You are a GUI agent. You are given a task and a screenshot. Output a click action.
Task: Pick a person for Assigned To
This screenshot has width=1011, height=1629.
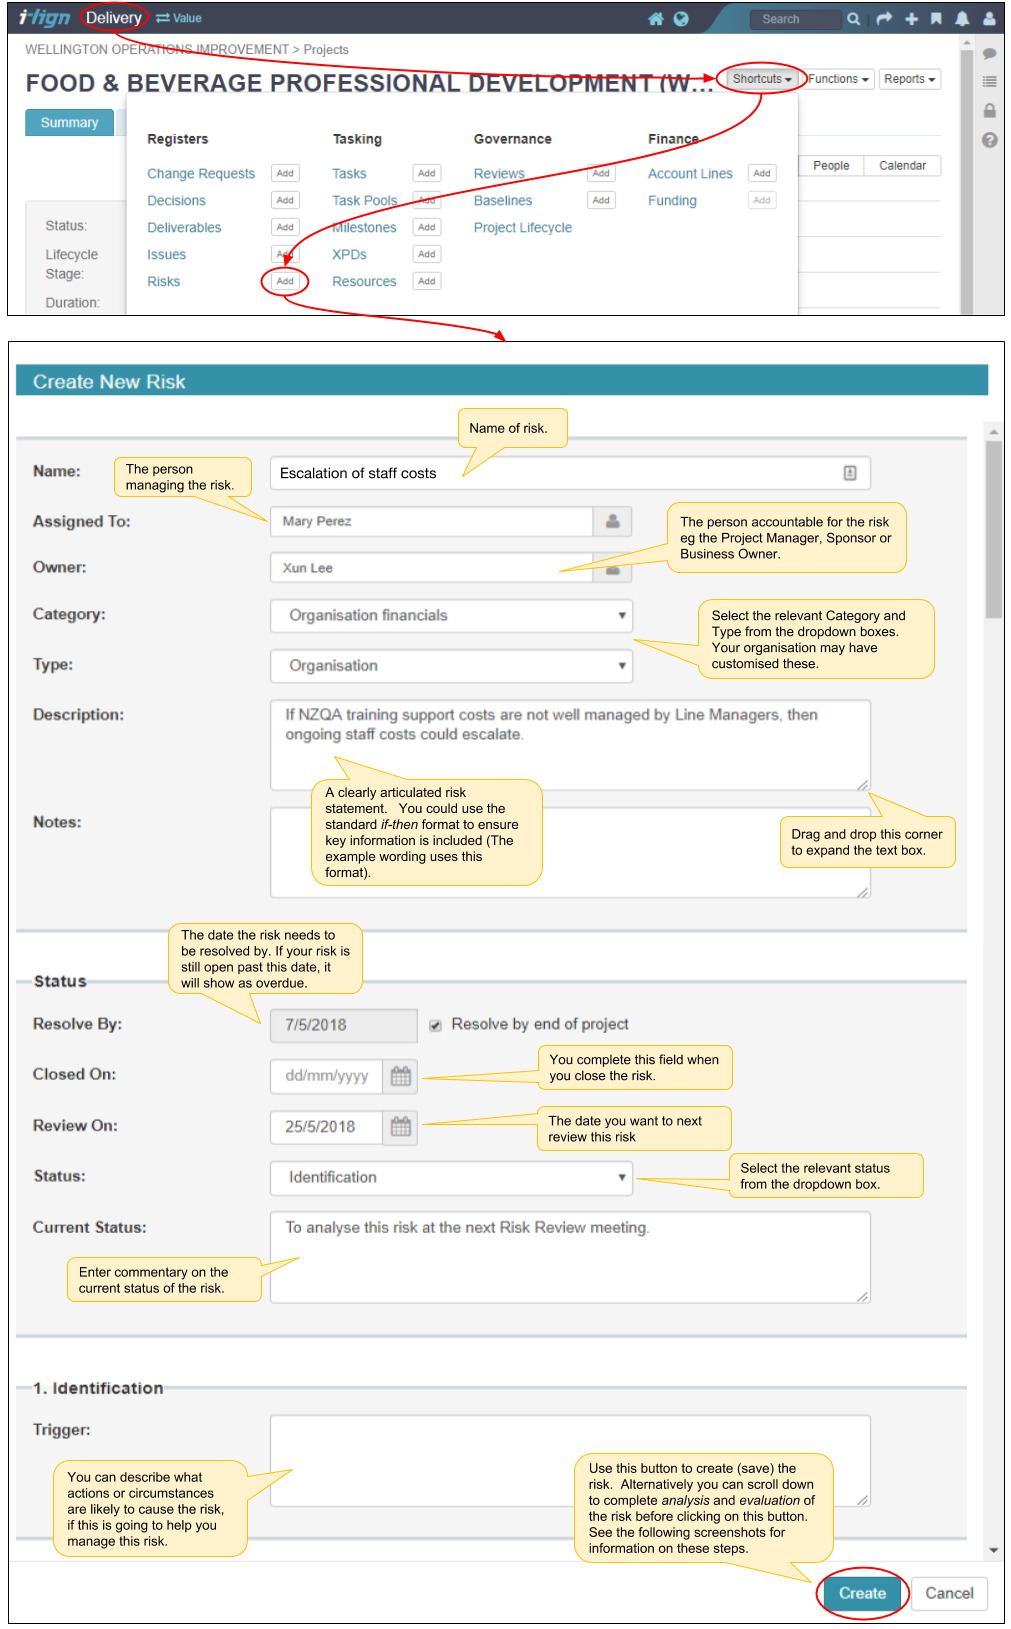click(x=612, y=521)
